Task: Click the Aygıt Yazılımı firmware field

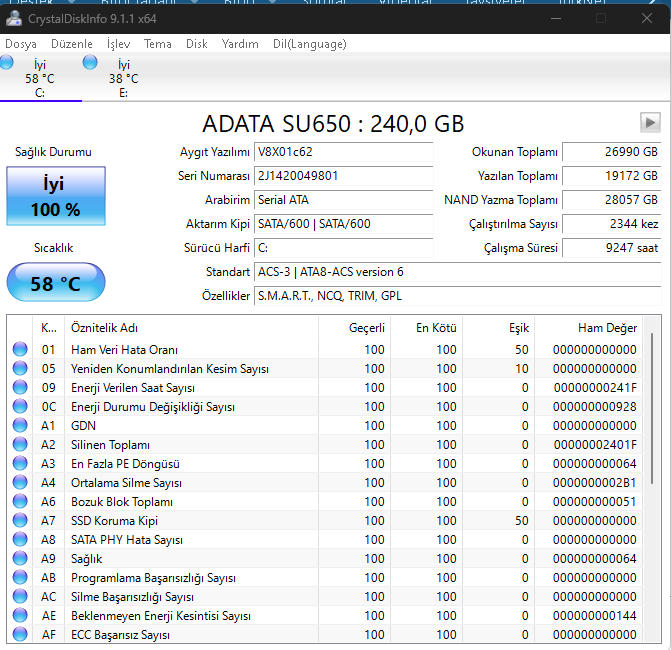Action: click(x=343, y=152)
